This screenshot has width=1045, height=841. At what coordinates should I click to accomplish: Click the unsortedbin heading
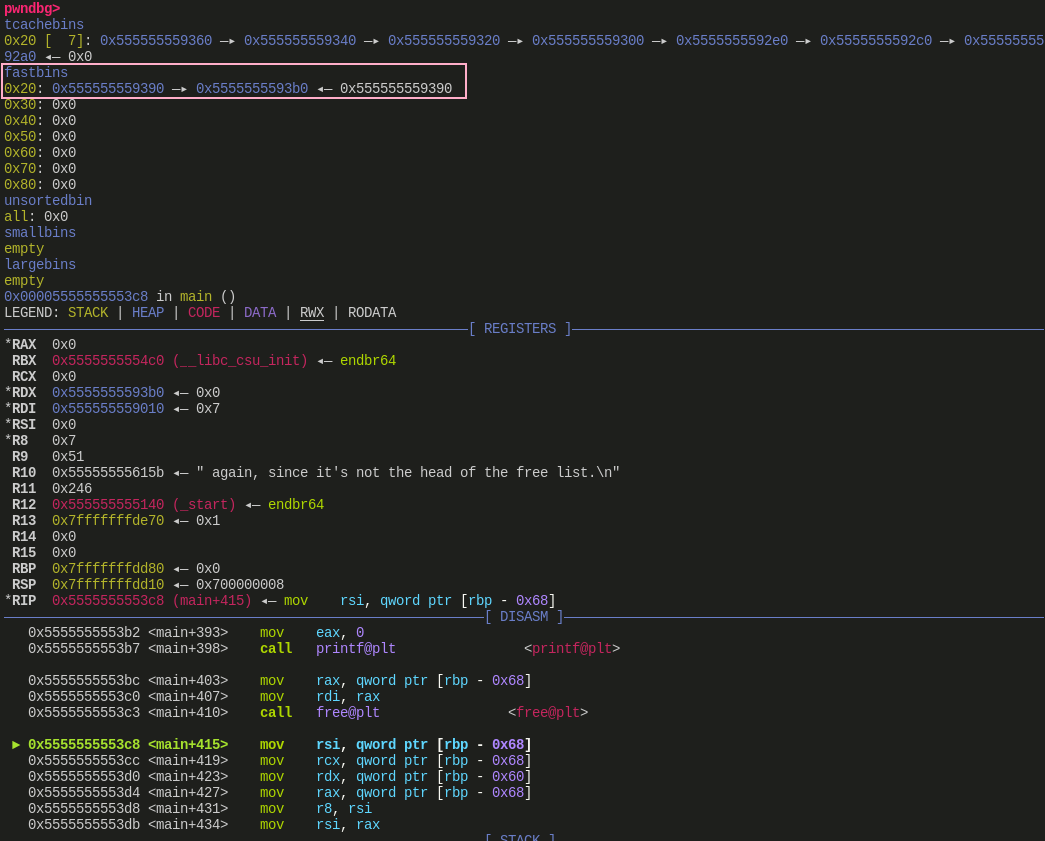coord(48,201)
